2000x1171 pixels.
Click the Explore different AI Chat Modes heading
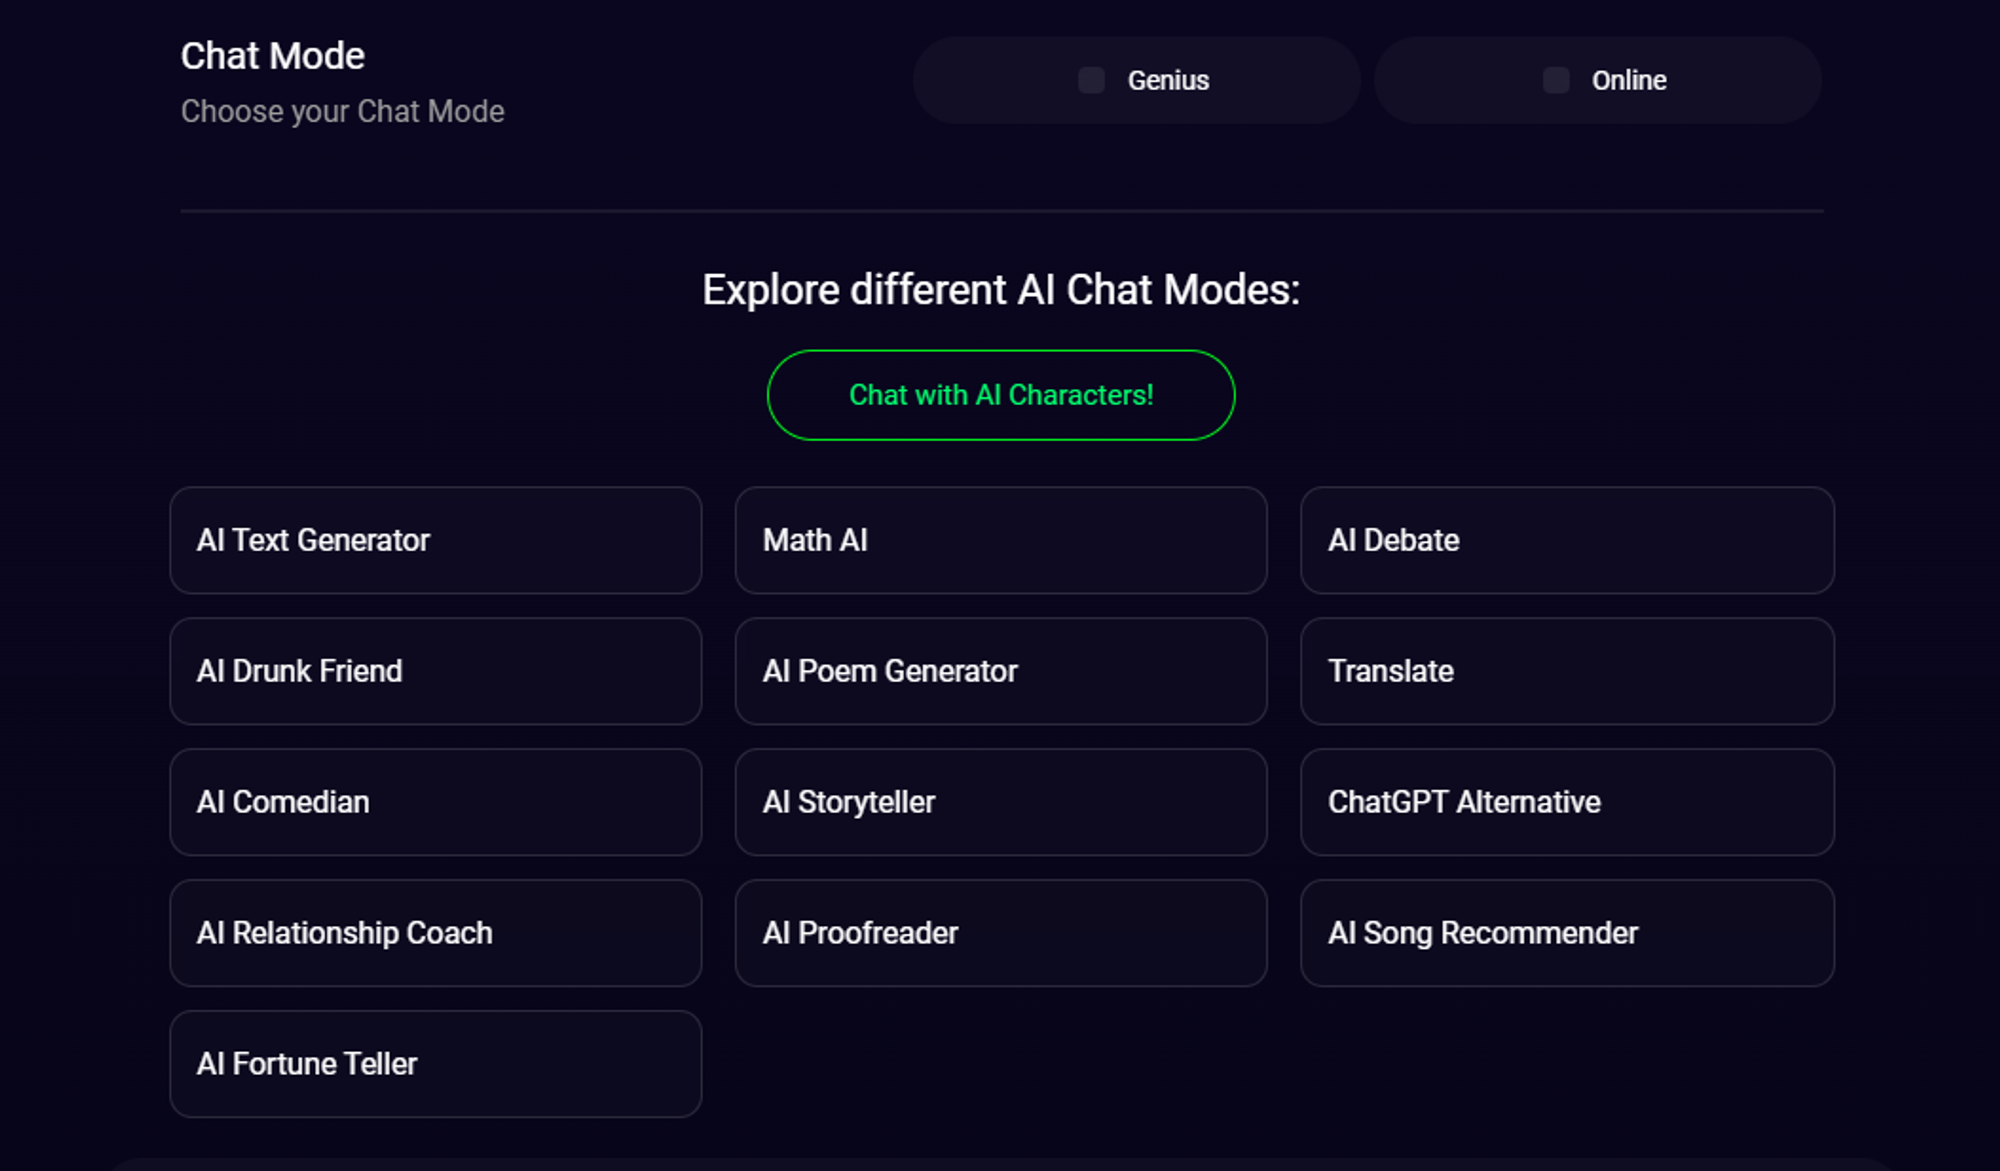(1001, 290)
